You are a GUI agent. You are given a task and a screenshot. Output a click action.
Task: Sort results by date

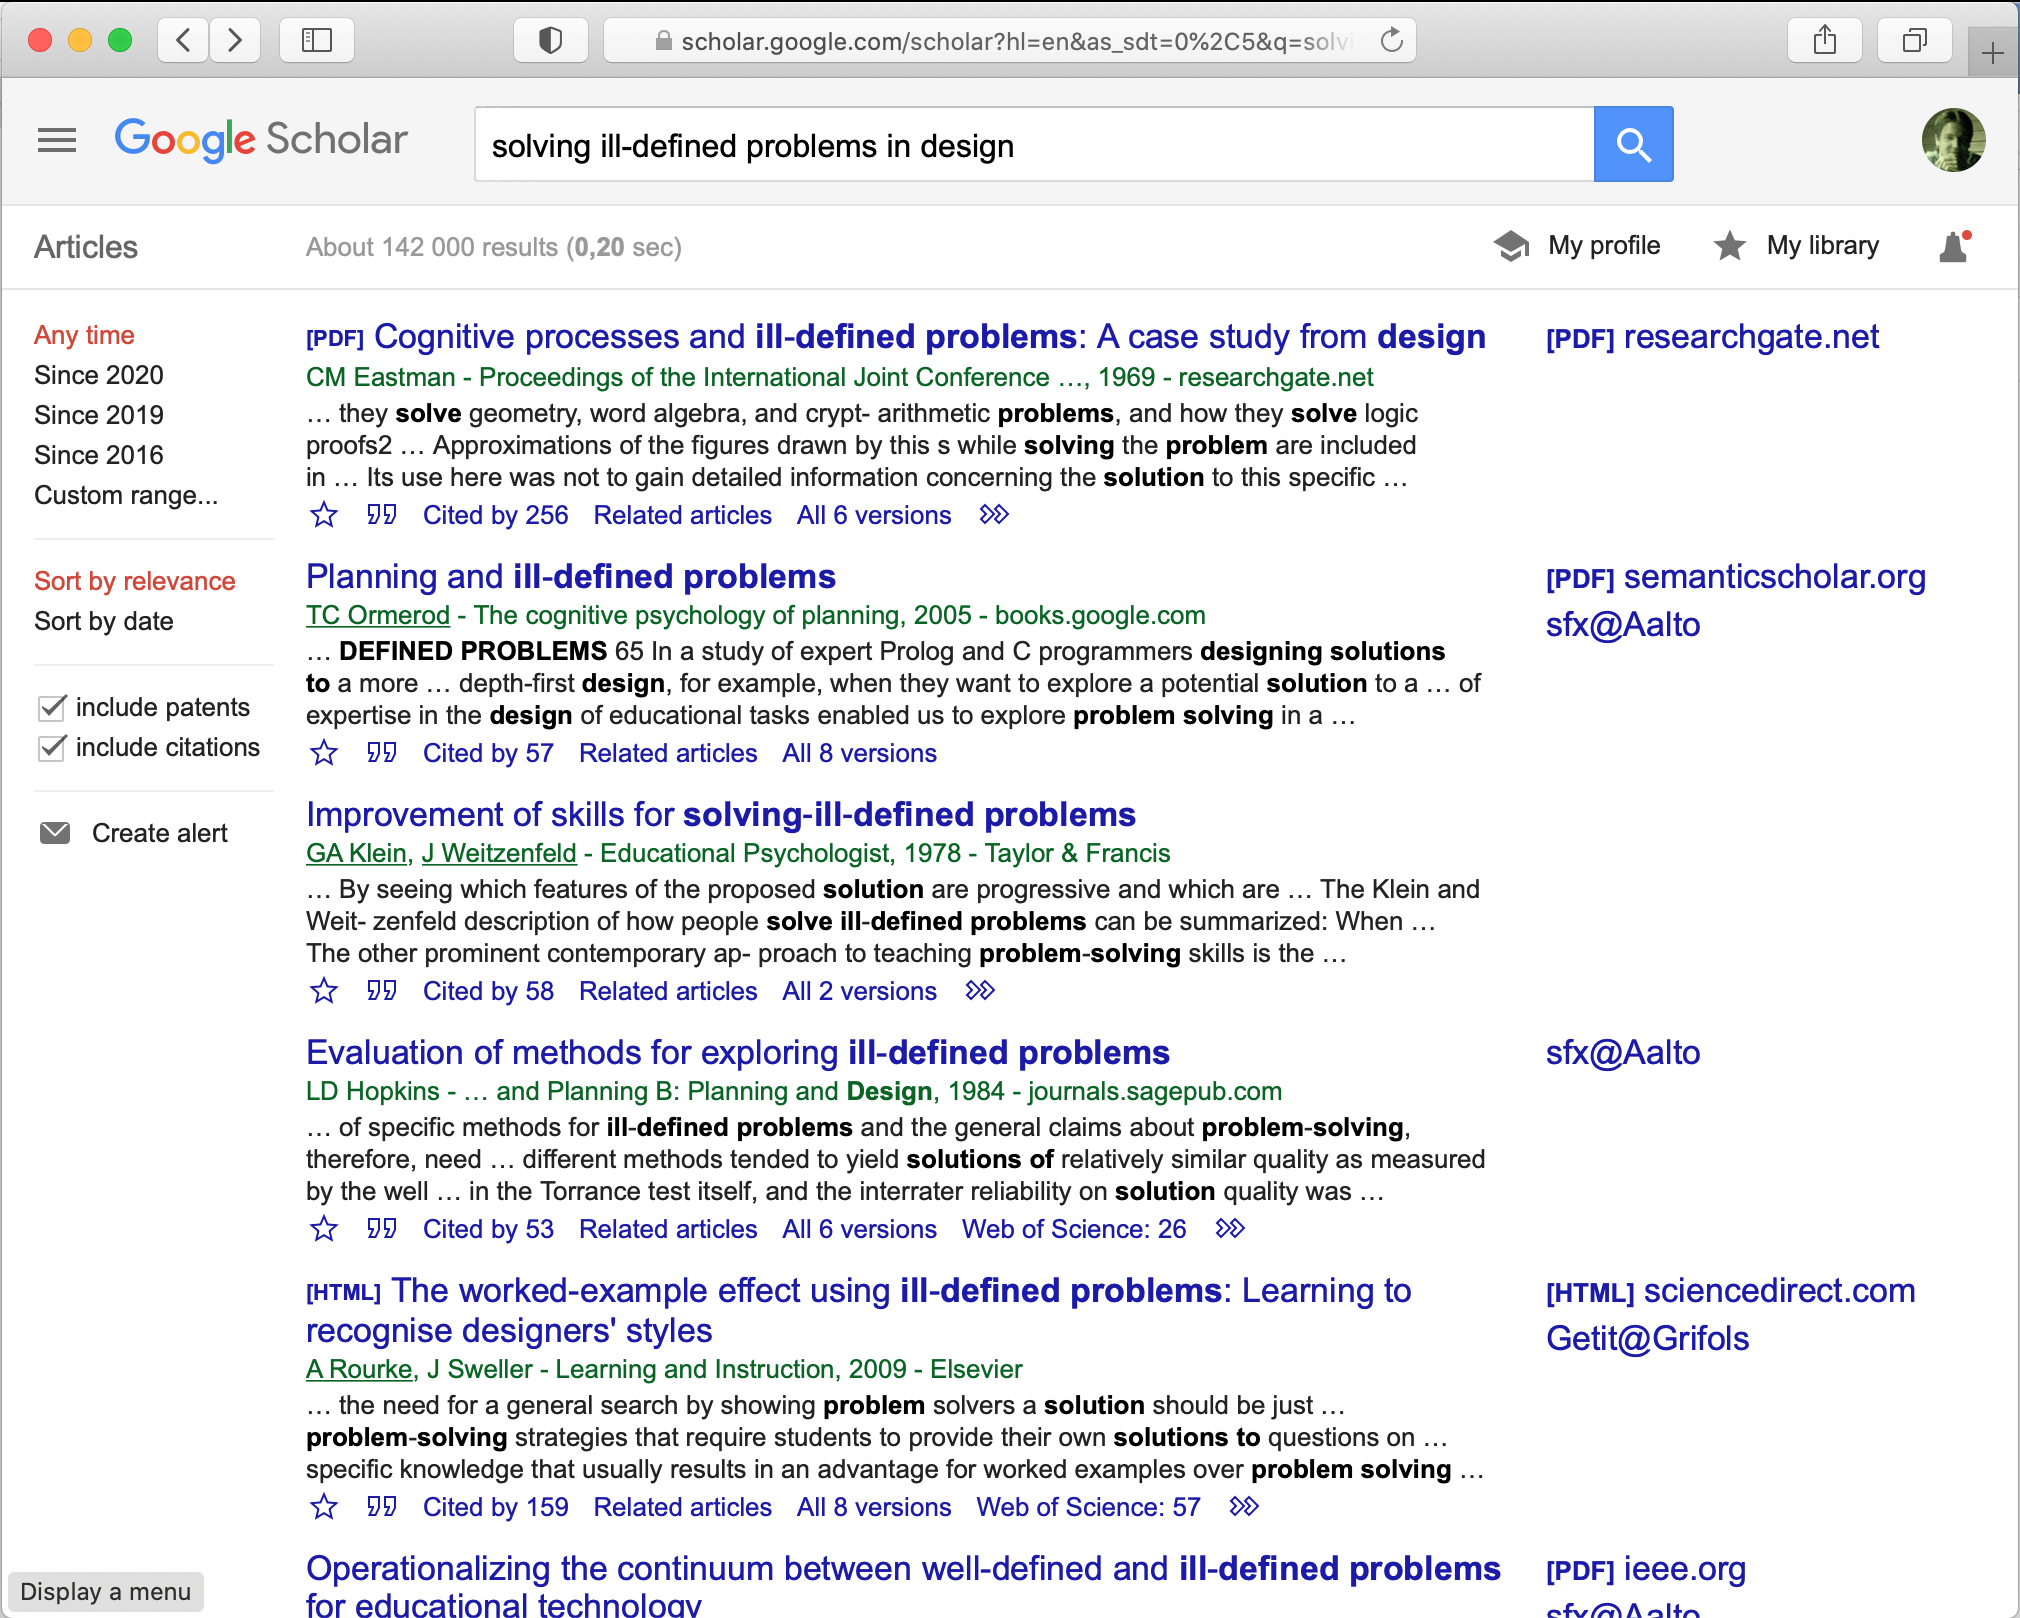click(x=104, y=622)
